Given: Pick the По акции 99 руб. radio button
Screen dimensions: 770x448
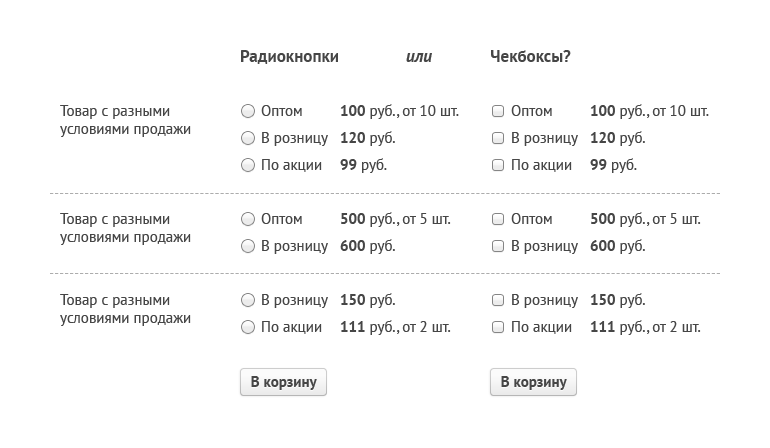Looking at the screenshot, I should (x=248, y=165).
